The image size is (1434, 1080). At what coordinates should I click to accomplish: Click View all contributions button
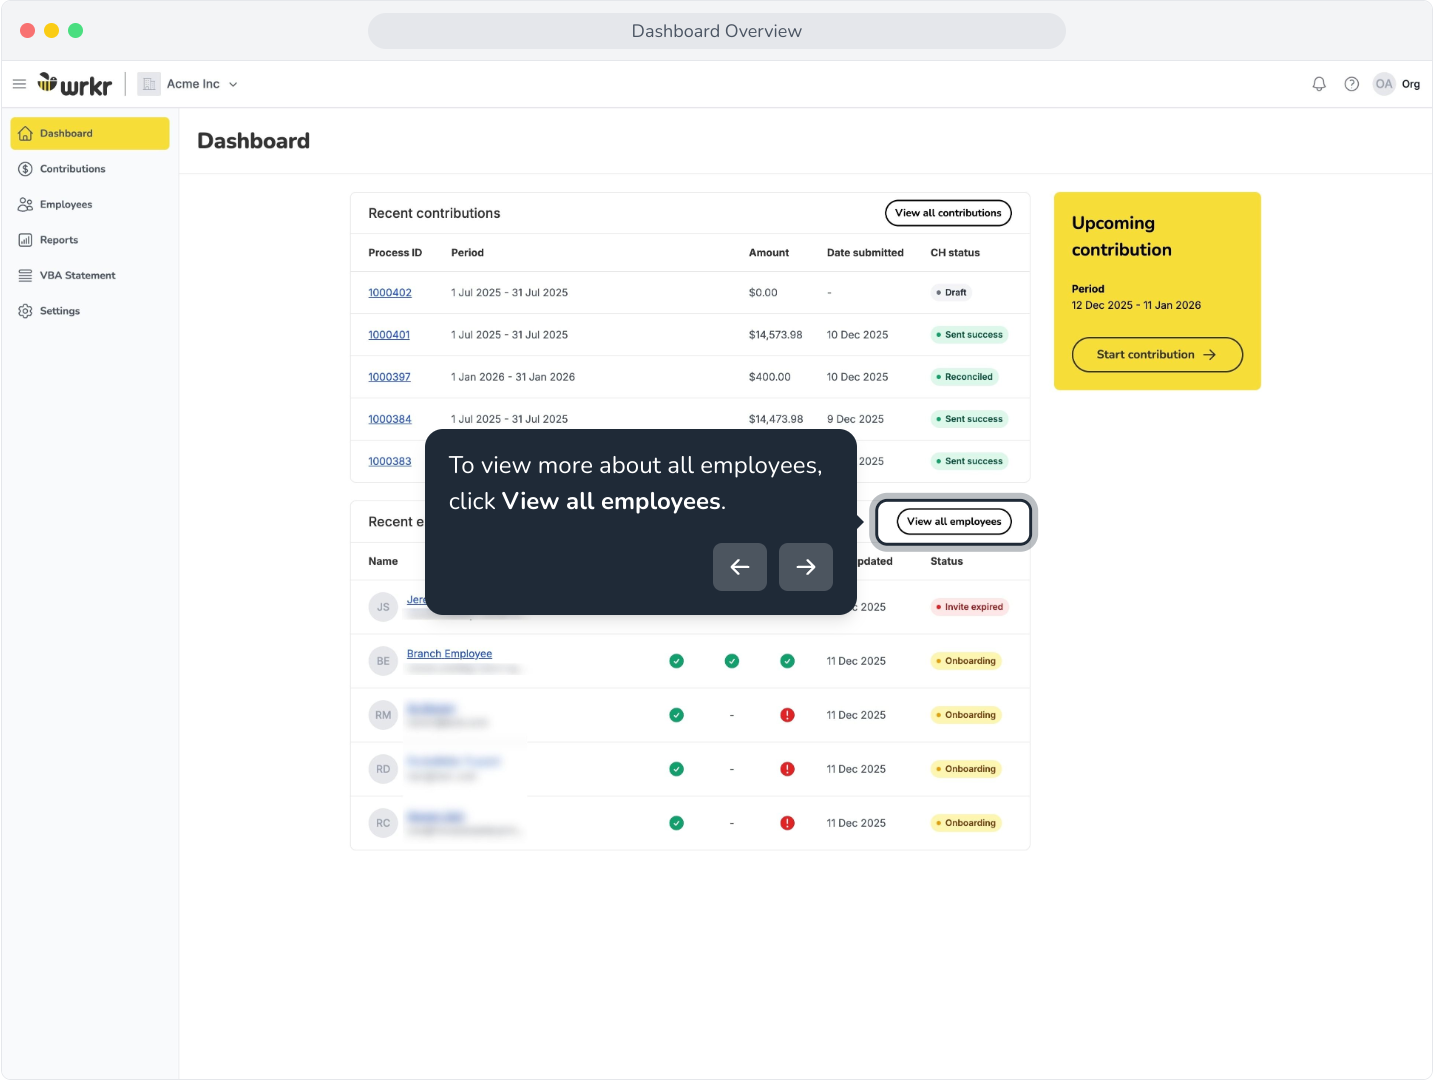(948, 213)
